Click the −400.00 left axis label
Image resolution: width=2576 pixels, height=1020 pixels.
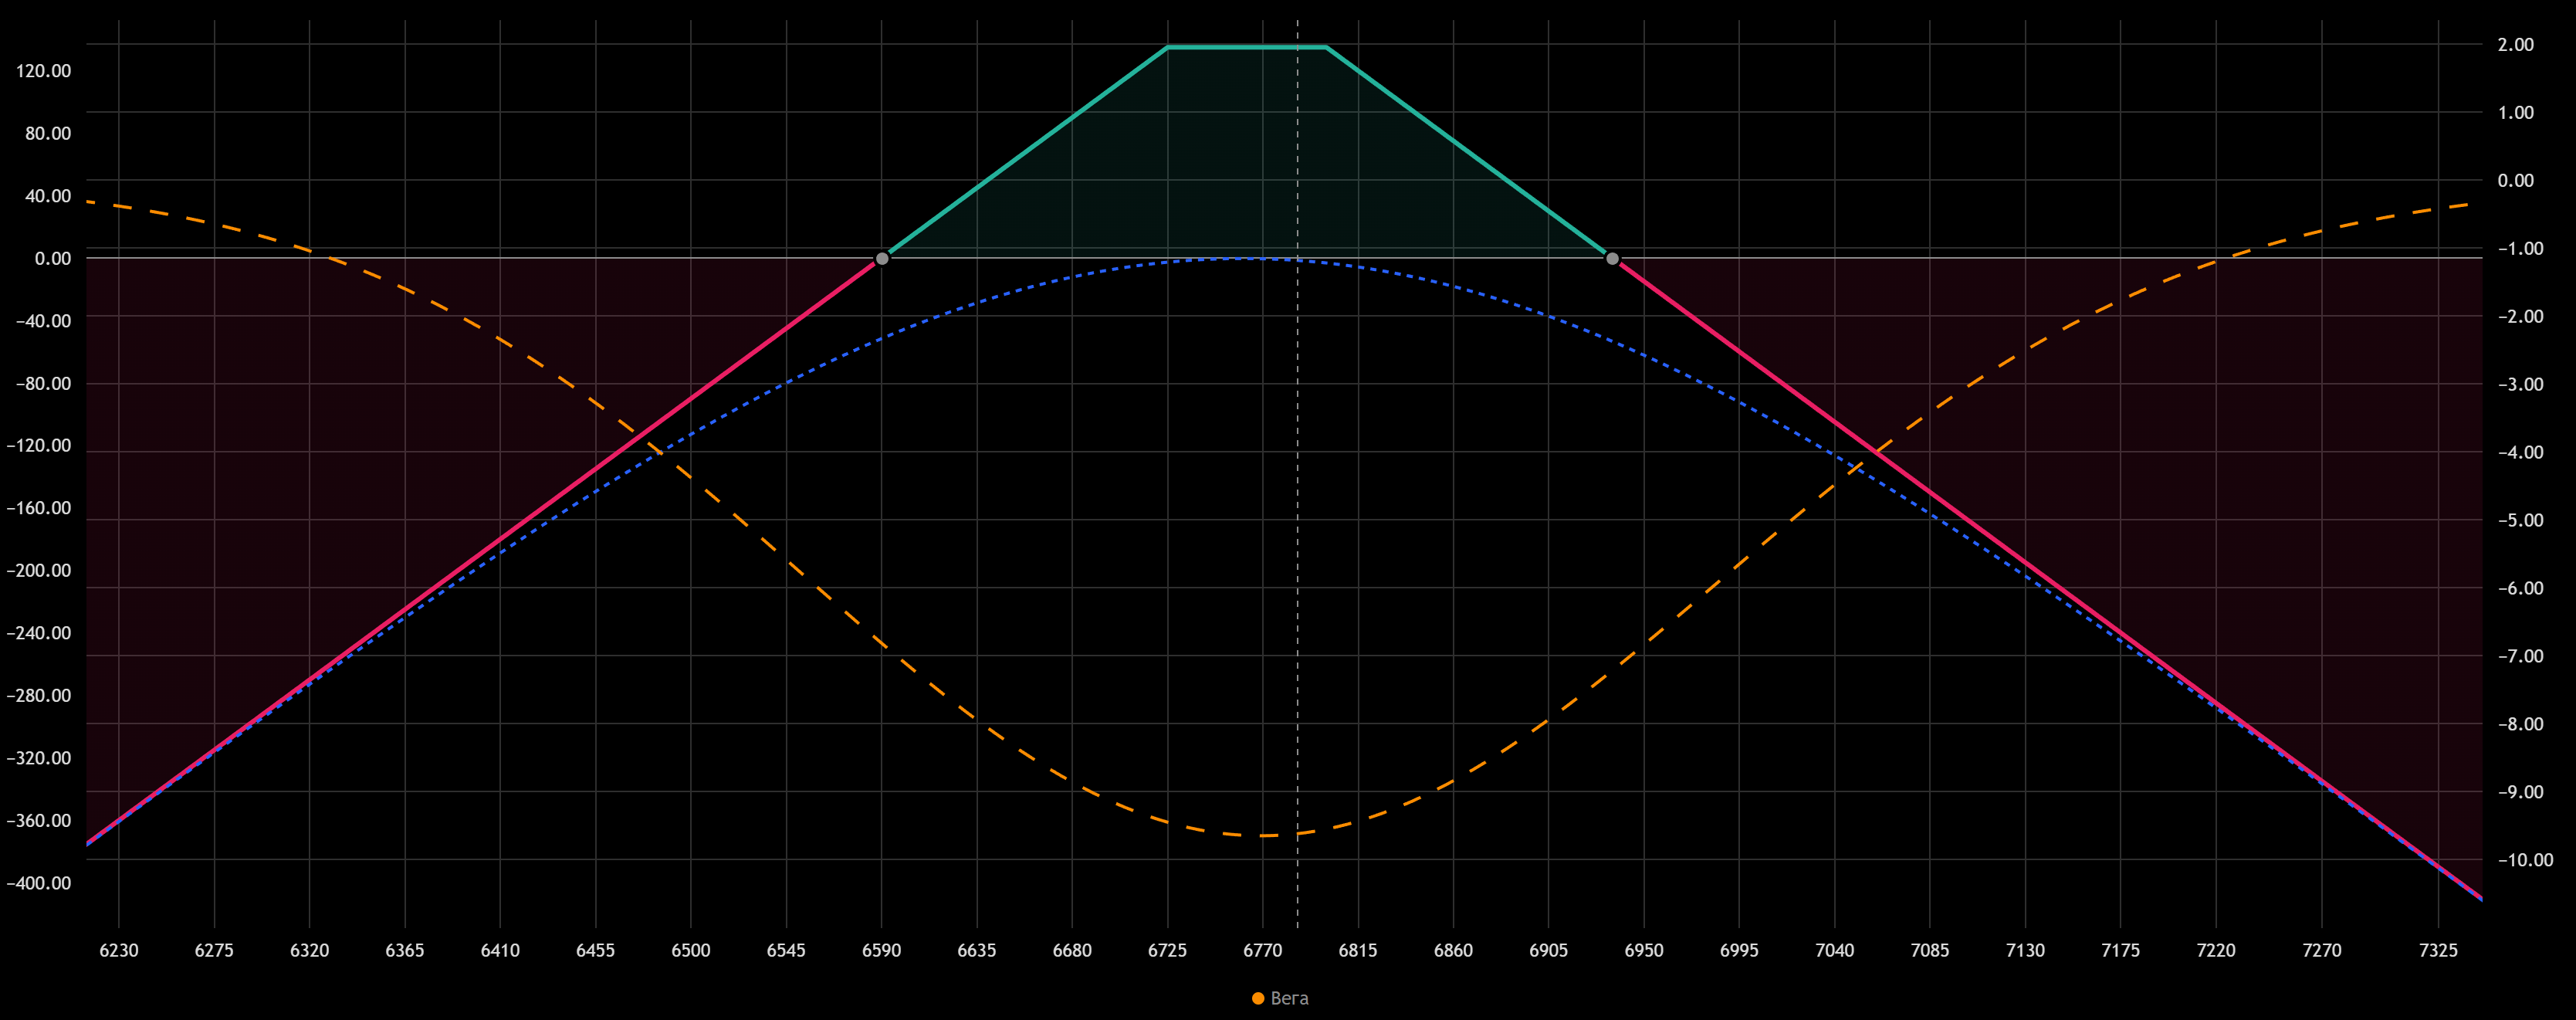39,883
